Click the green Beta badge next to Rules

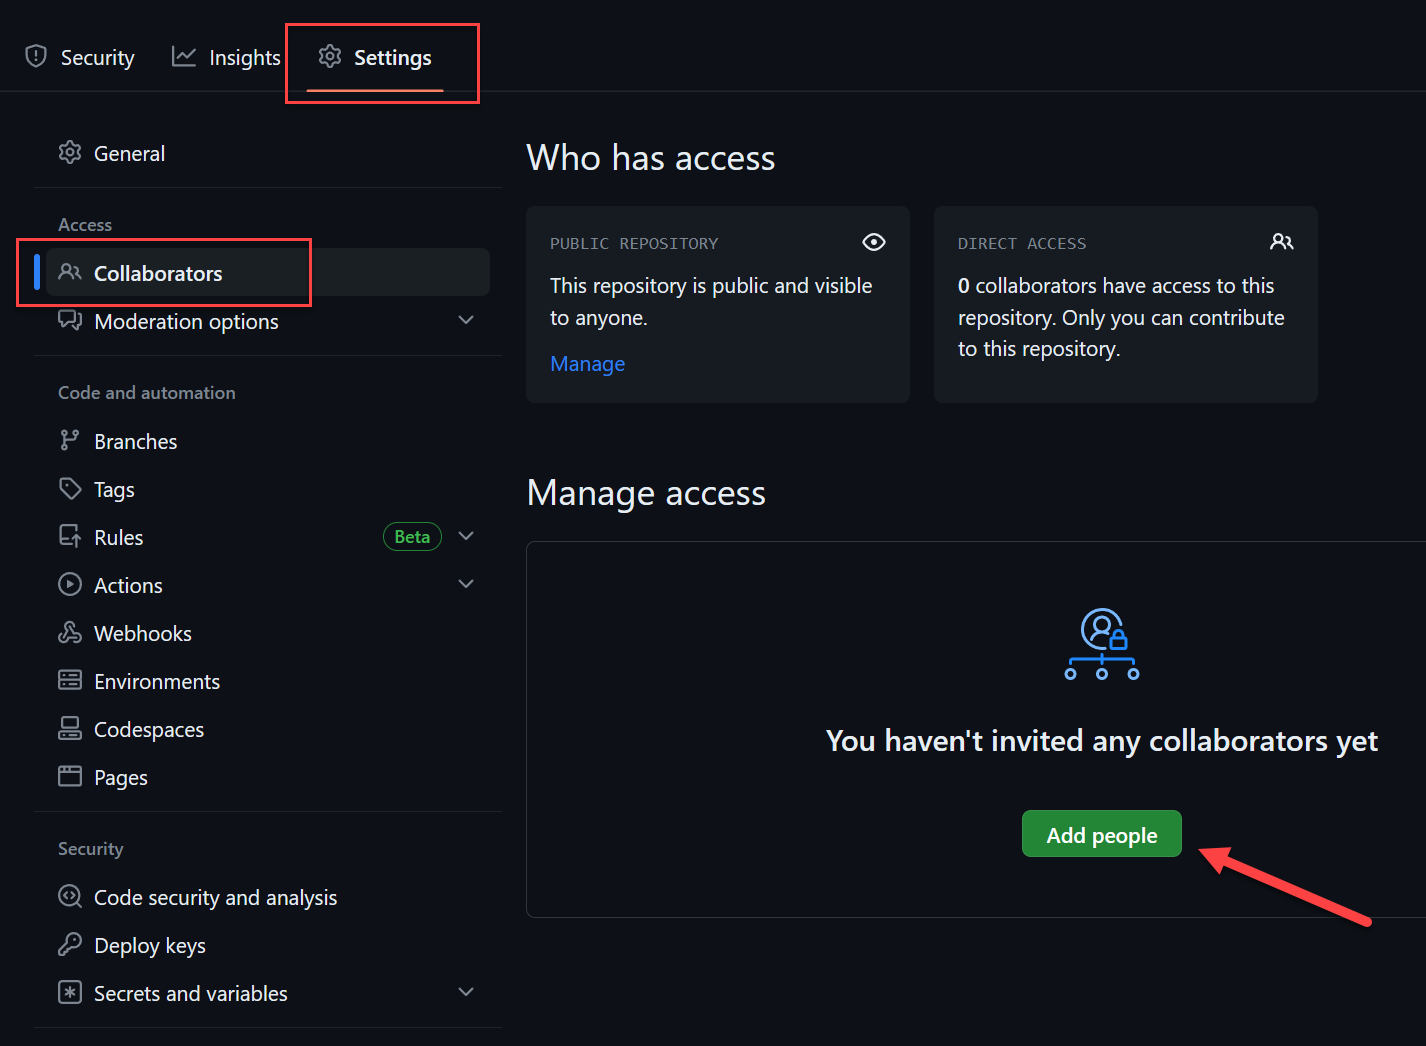412,536
